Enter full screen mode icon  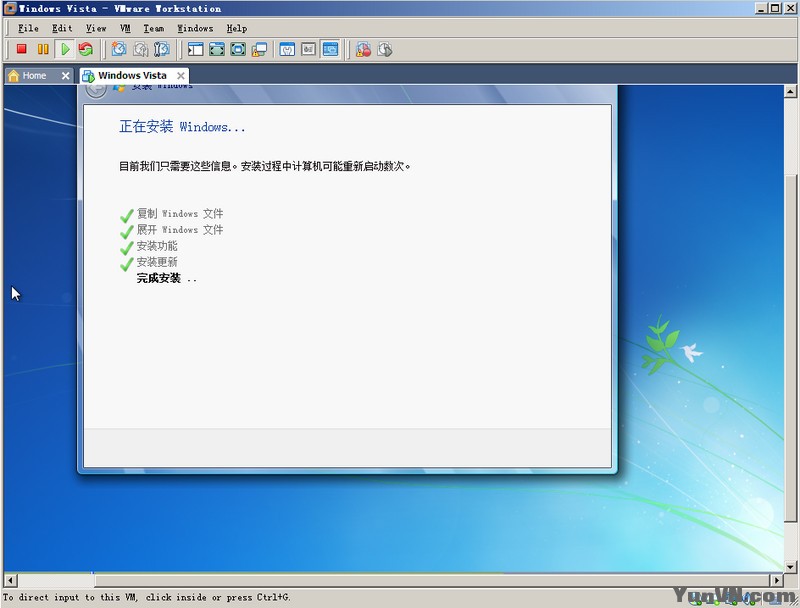(x=238, y=49)
